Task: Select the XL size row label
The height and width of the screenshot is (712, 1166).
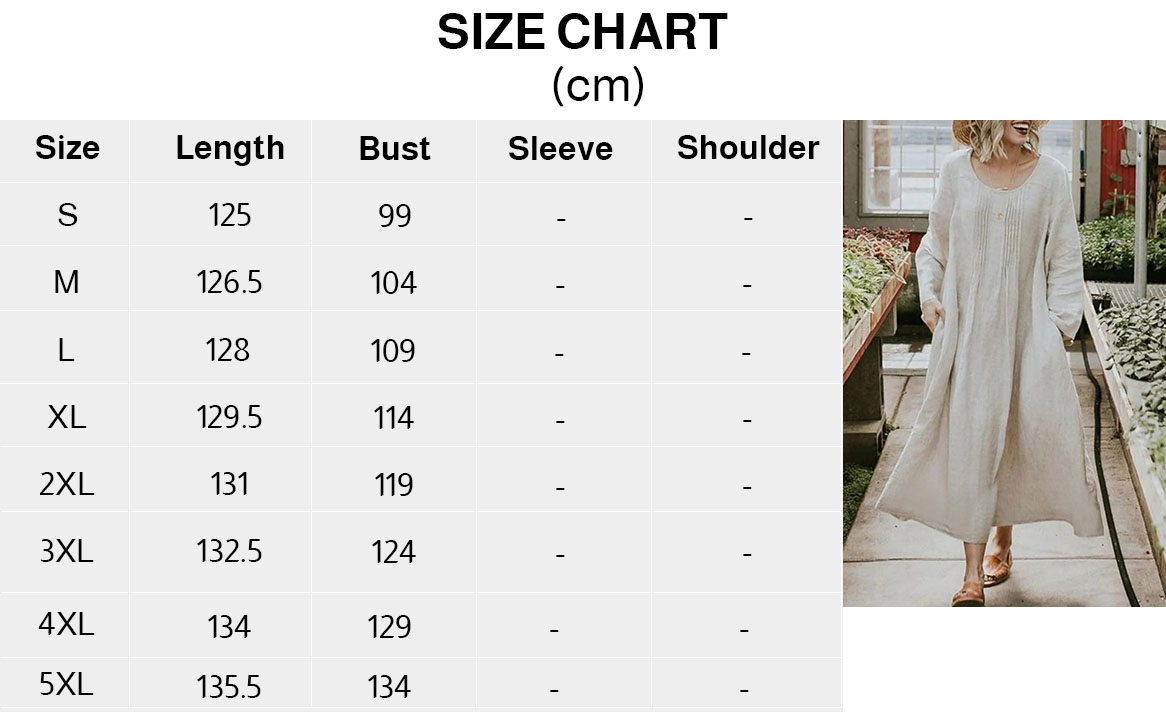Action: point(67,417)
